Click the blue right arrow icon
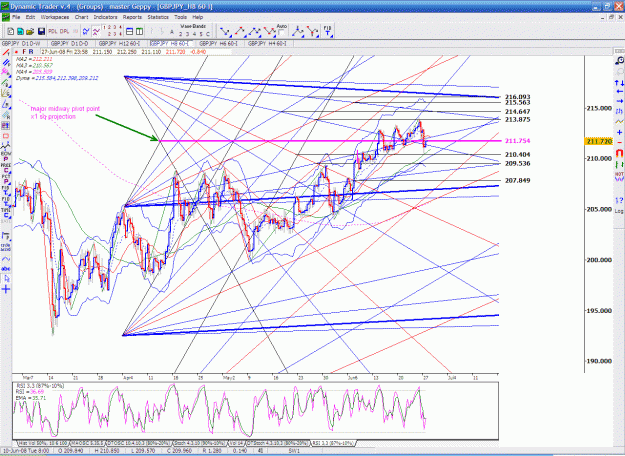The image size is (625, 456). (619, 101)
